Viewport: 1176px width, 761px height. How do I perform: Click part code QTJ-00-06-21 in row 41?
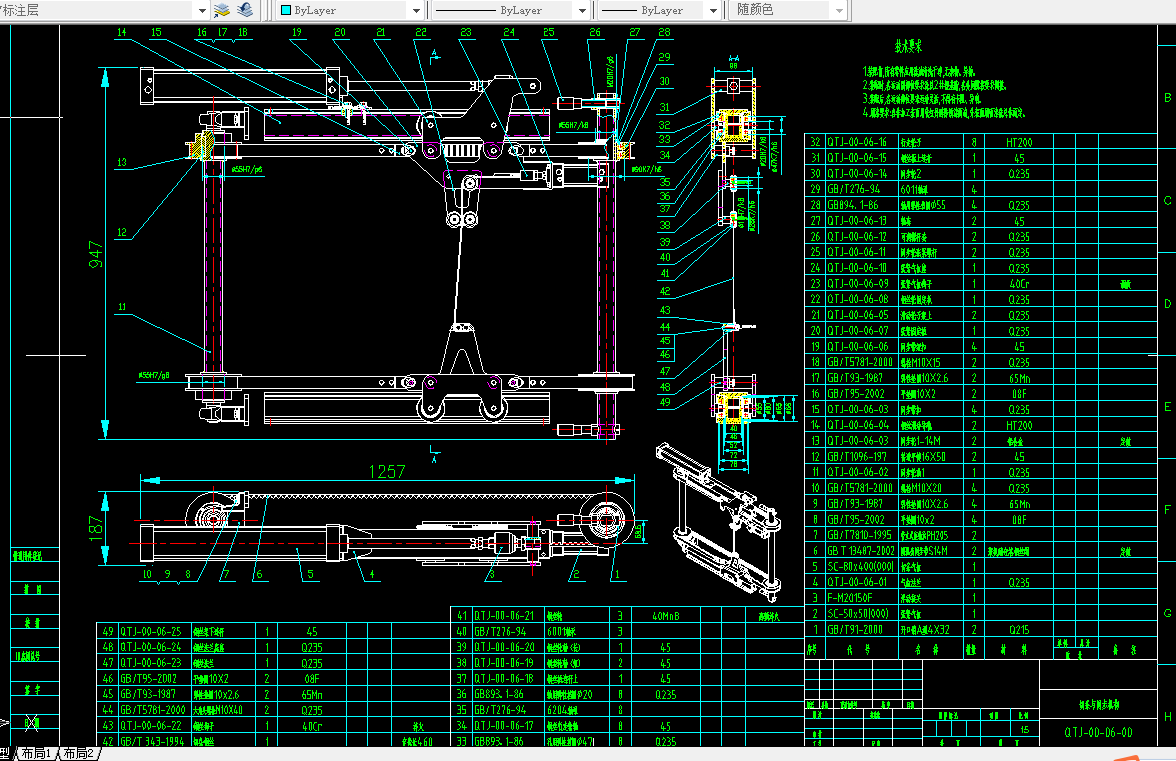coord(504,616)
